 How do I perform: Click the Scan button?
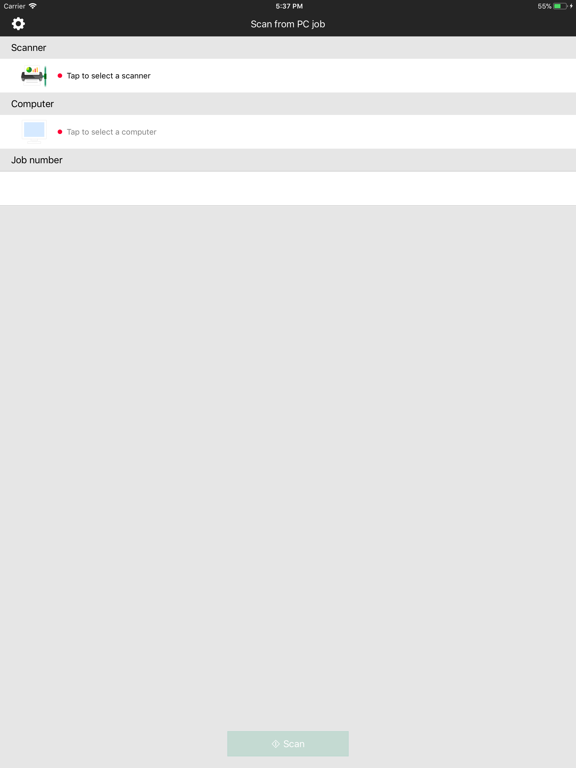tap(288, 744)
